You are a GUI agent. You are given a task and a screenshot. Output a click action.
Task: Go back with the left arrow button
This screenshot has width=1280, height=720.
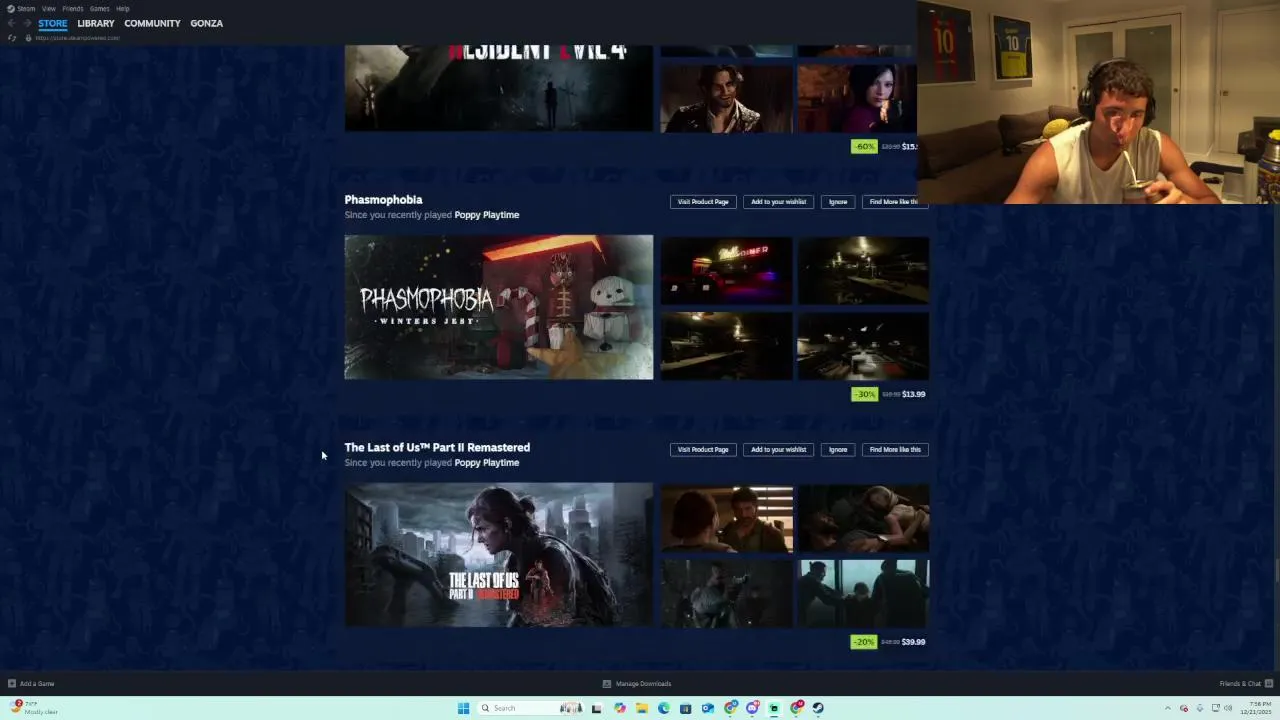11,23
